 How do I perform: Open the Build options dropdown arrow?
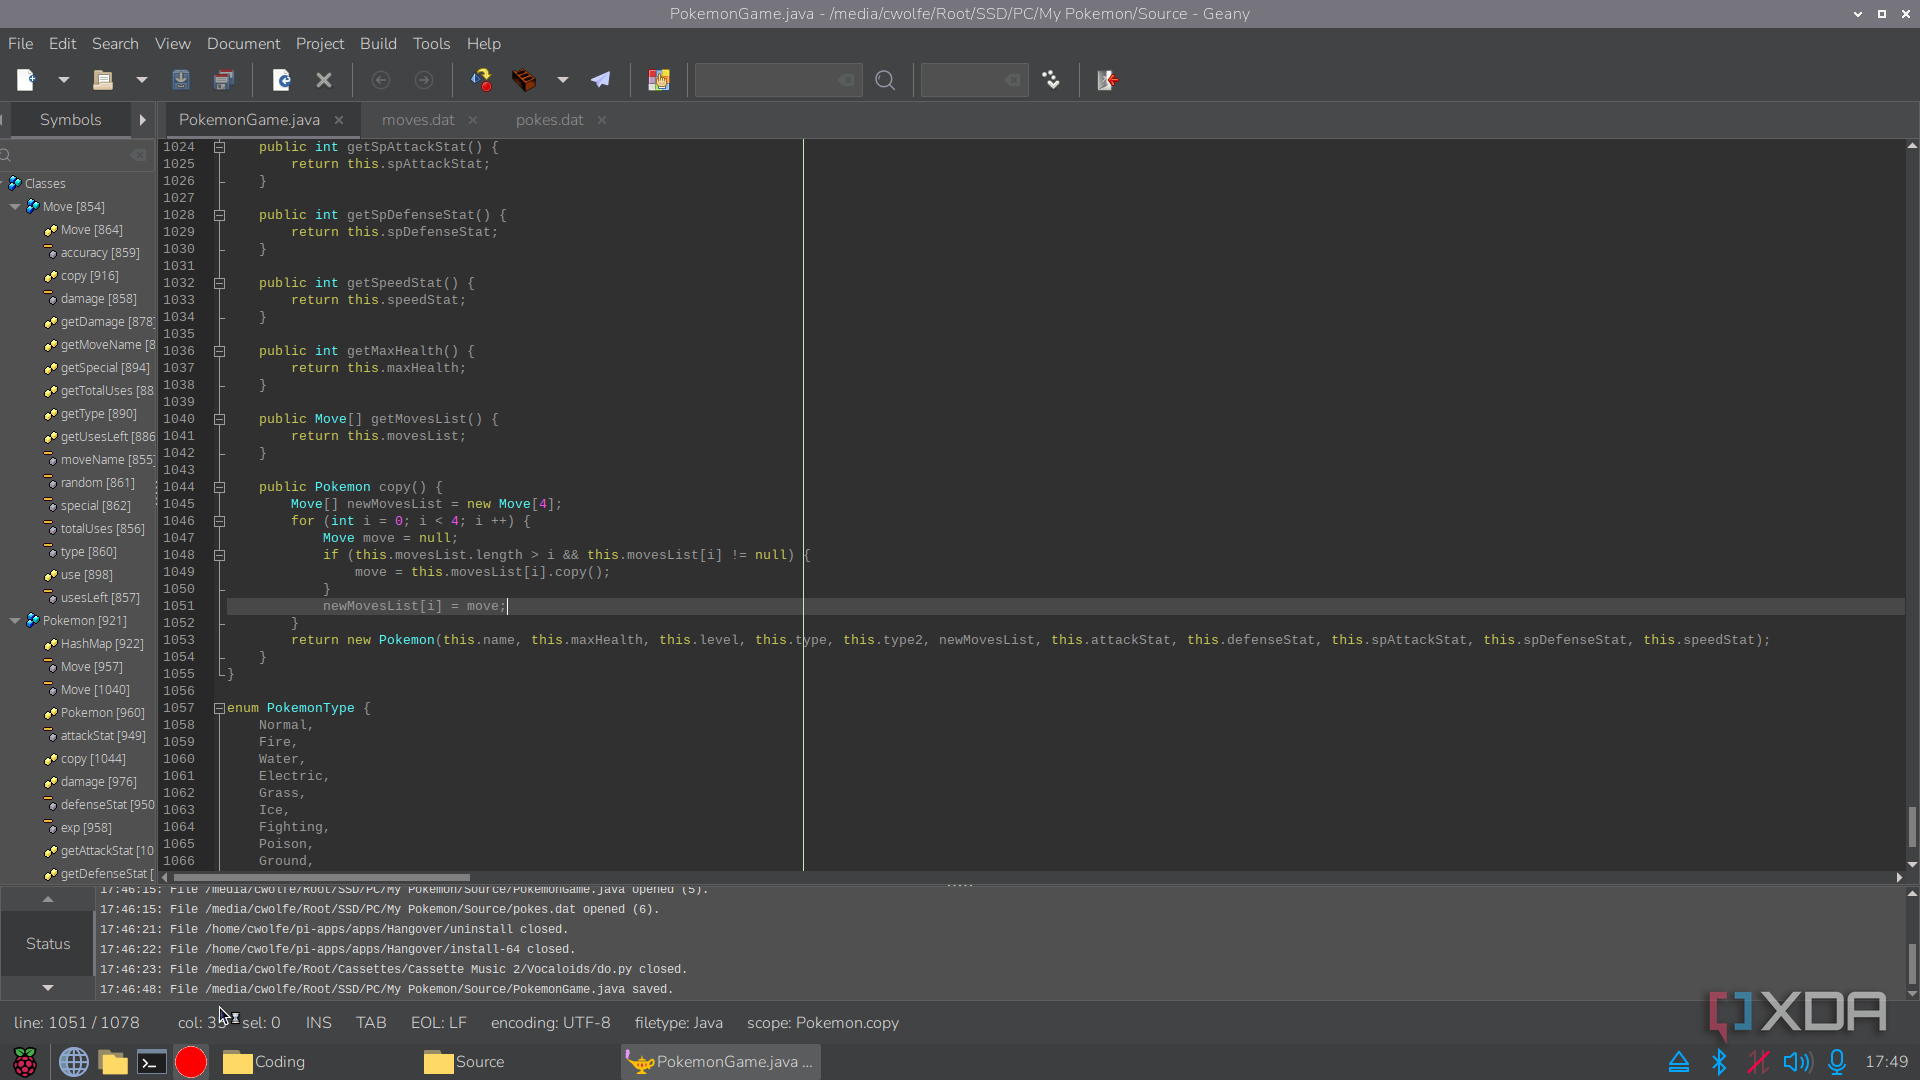tap(563, 80)
